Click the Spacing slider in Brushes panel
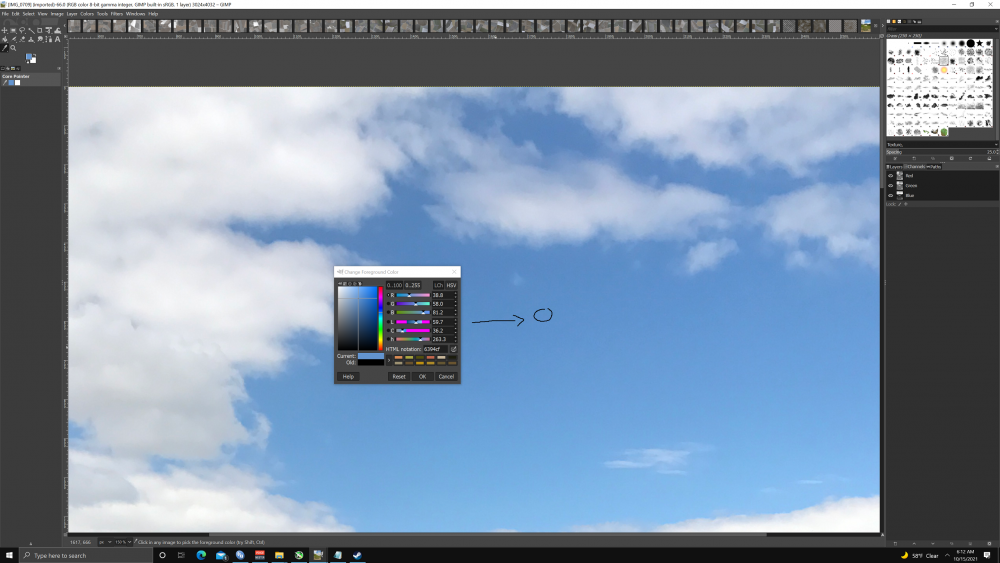The width and height of the screenshot is (1000, 563). click(942, 152)
